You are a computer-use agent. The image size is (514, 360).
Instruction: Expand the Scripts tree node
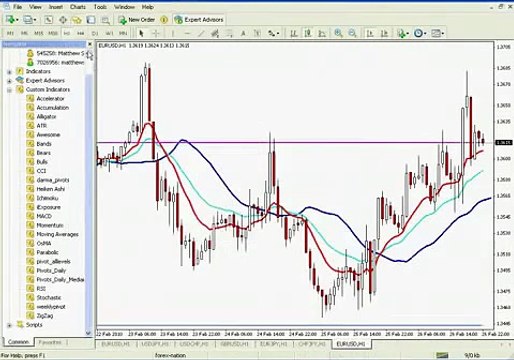[x=10, y=325]
